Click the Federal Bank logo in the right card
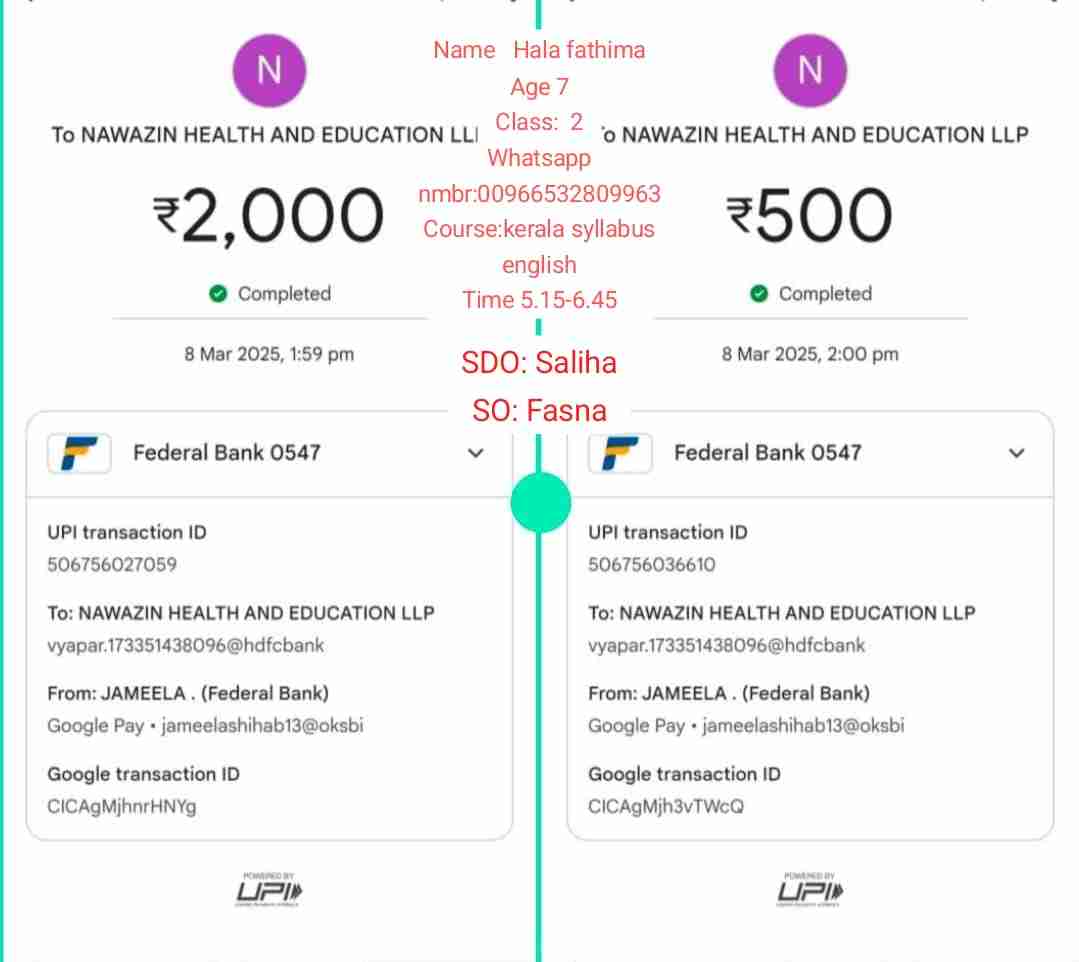The image size is (1079, 962). click(x=620, y=453)
